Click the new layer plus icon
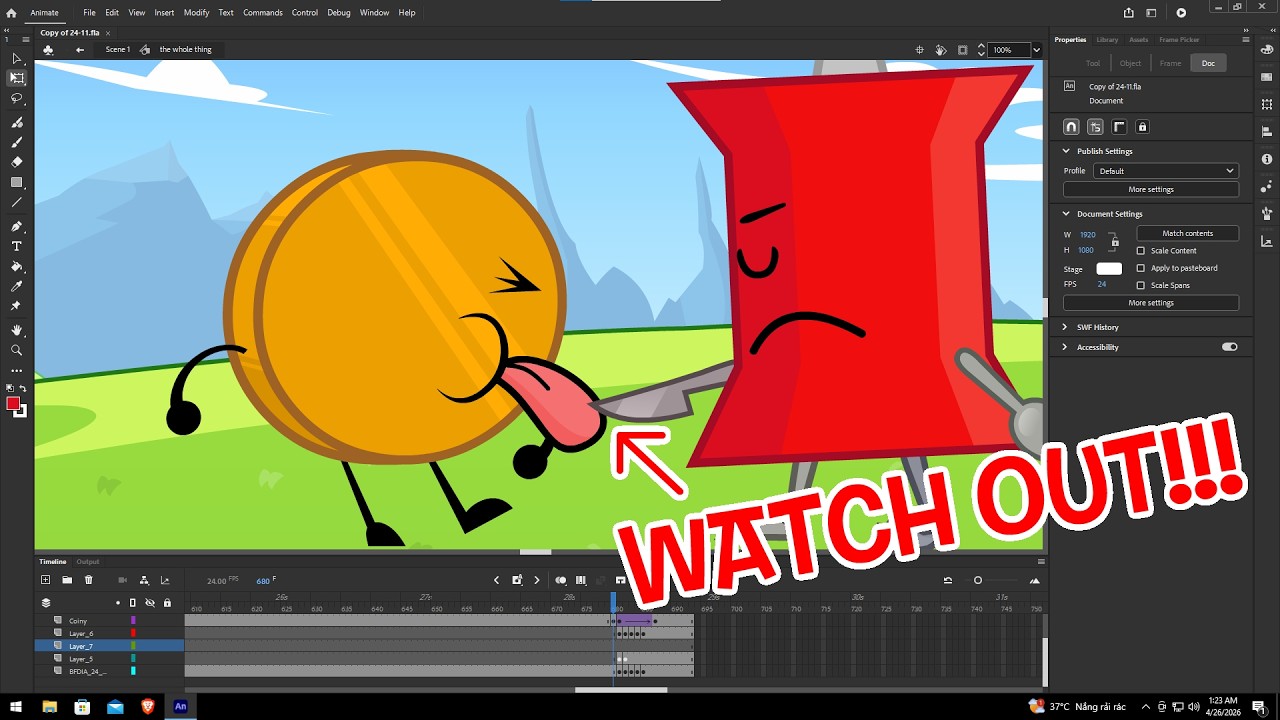The width and height of the screenshot is (1280, 720). 45,580
